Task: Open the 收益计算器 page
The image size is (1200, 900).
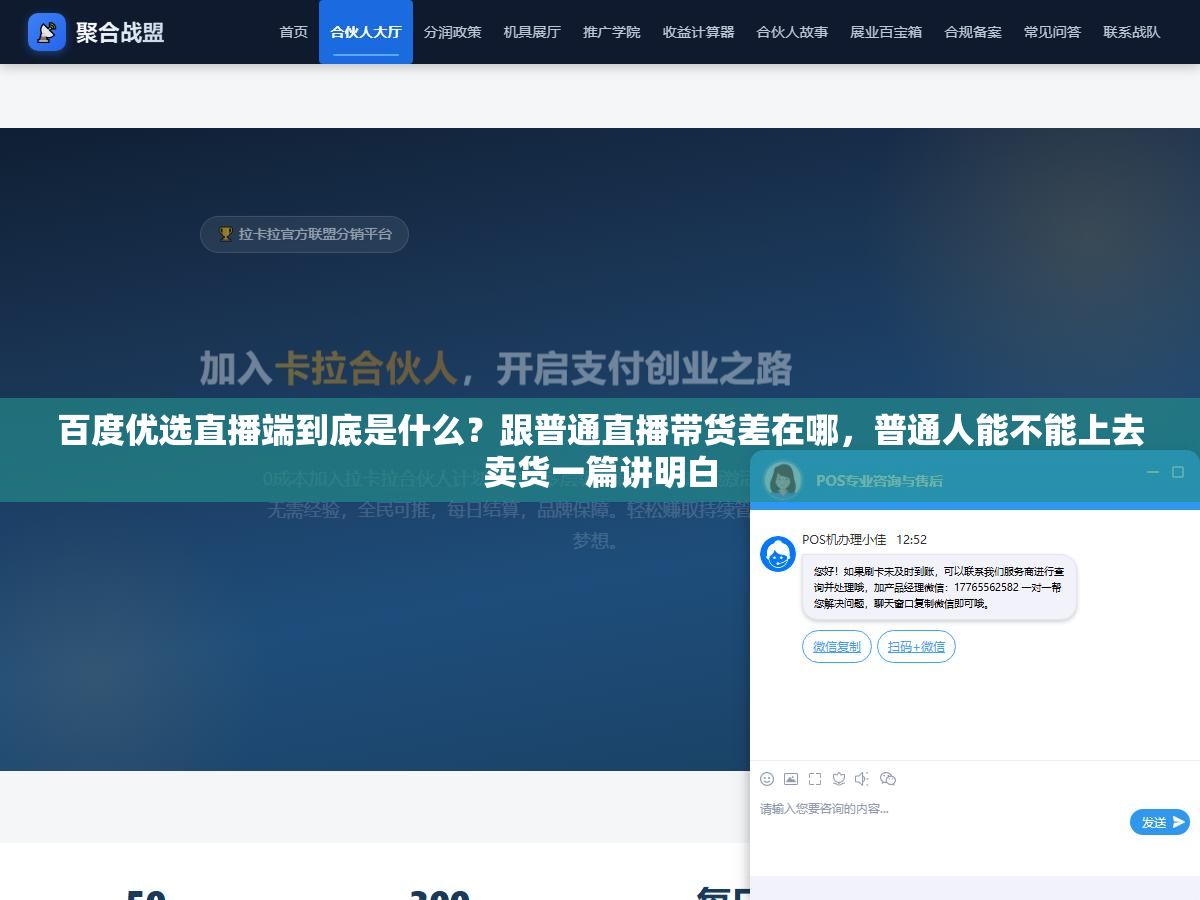Action: point(699,32)
